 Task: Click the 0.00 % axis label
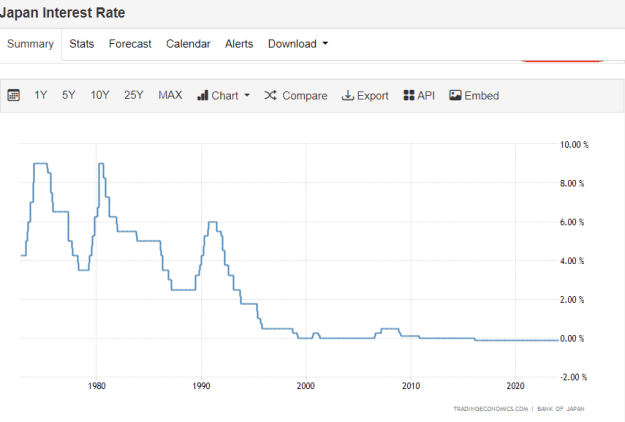[572, 338]
